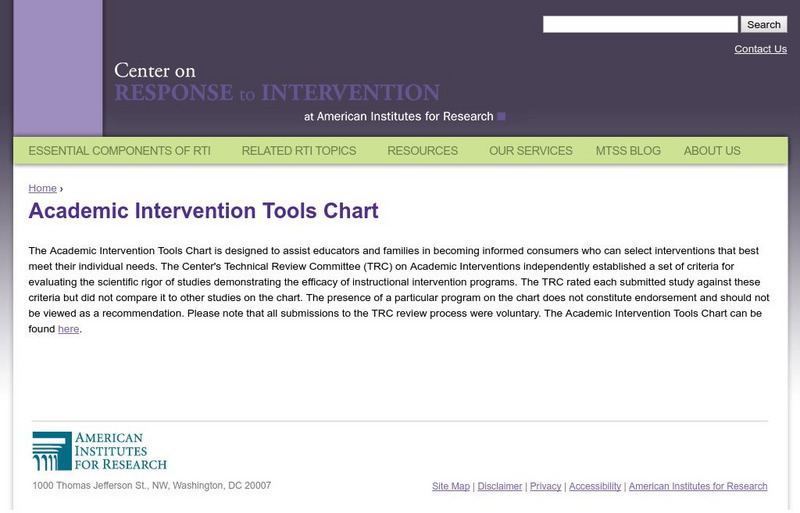
Task: Open the Contact Us link
Action: 760,49
